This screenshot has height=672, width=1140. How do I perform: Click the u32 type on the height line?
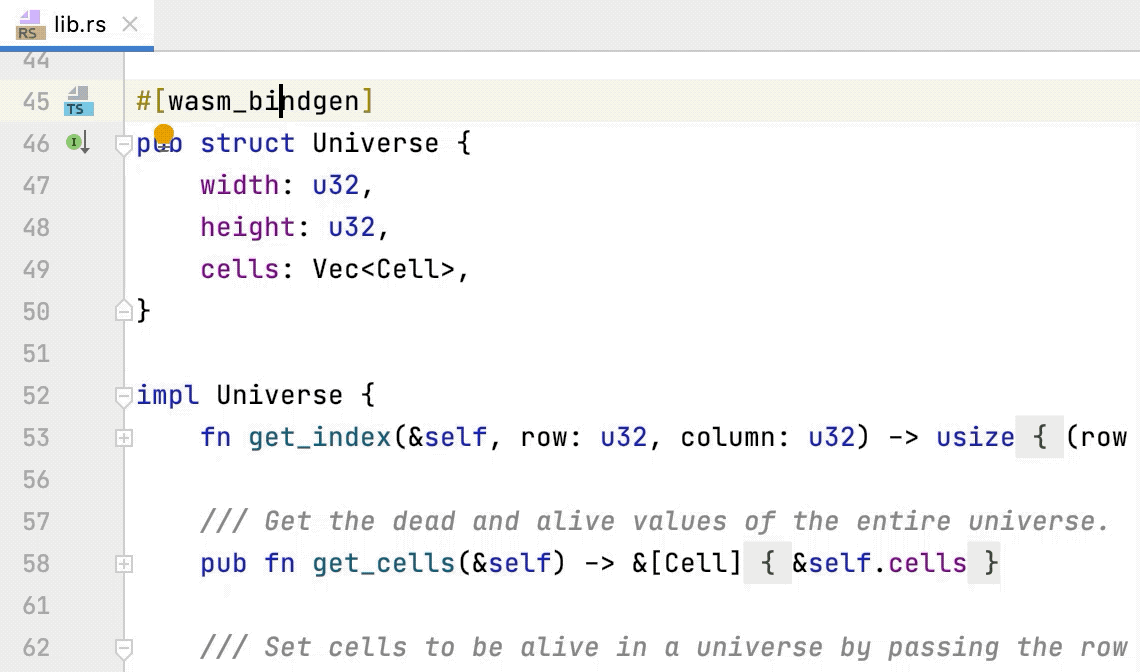pyautogui.click(x=352, y=227)
